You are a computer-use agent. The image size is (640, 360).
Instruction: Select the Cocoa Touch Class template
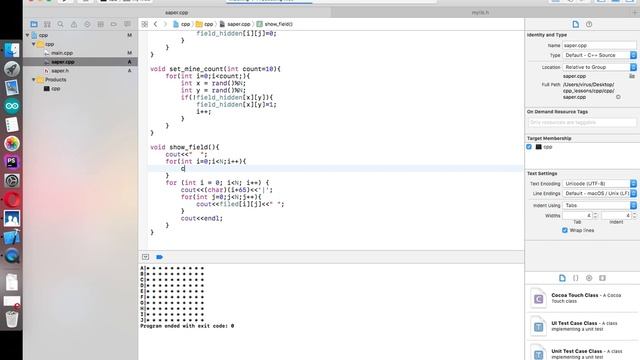(582, 298)
